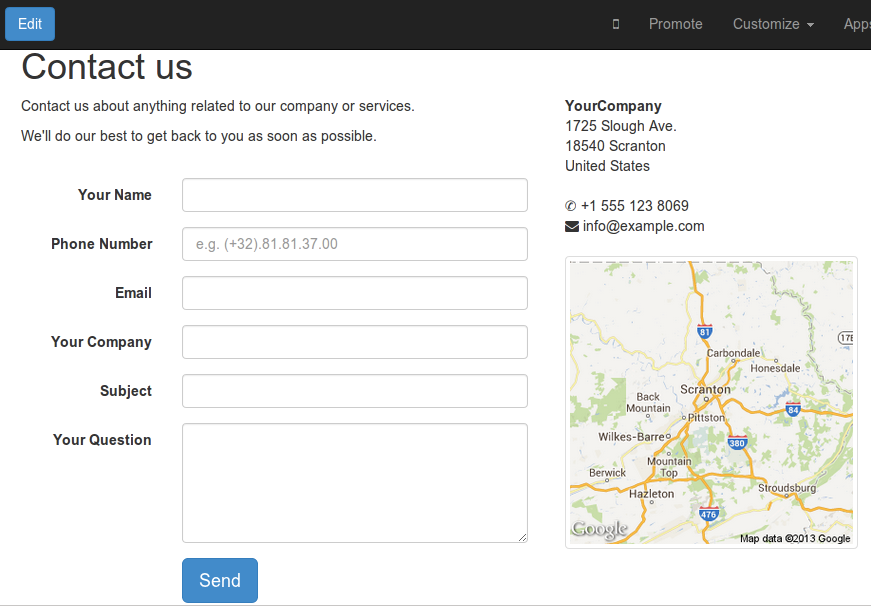This screenshot has height=606, width=871.
Task: Focus the Your Company text box
Action: [x=355, y=342]
